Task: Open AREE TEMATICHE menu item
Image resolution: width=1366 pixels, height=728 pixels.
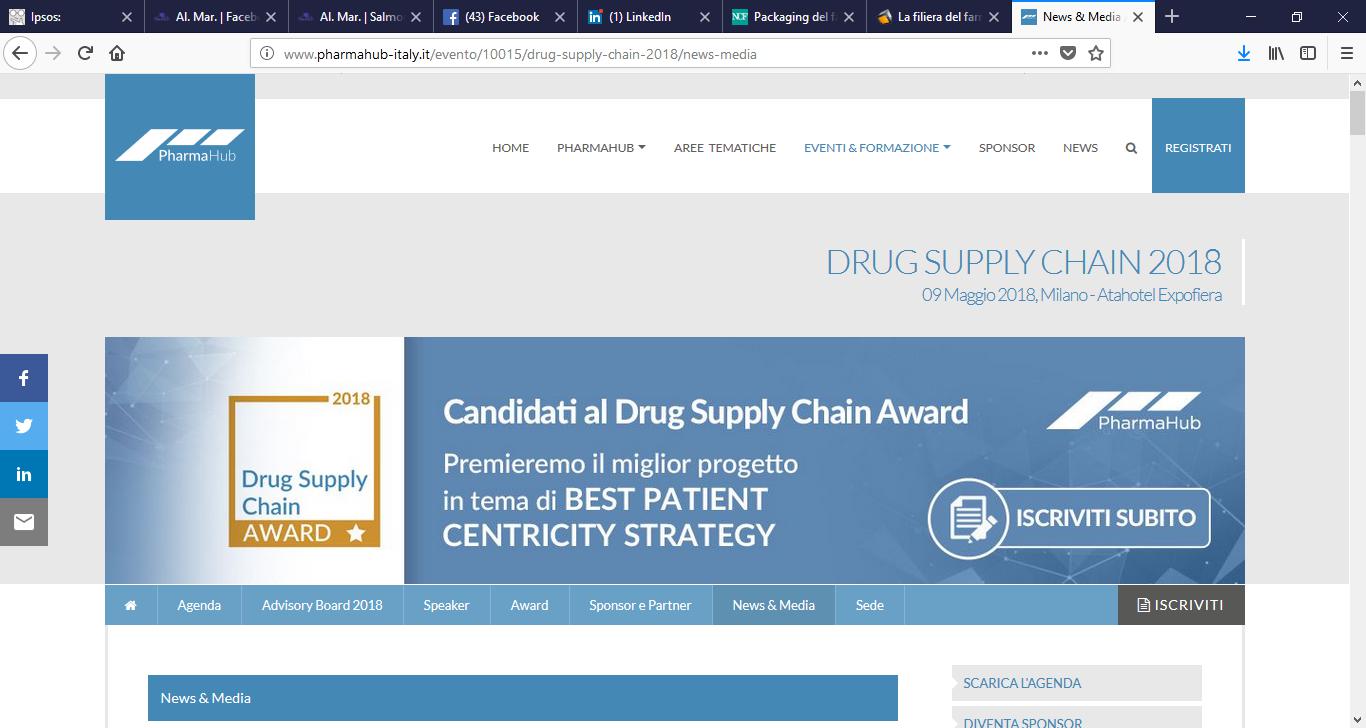Action: coord(725,147)
